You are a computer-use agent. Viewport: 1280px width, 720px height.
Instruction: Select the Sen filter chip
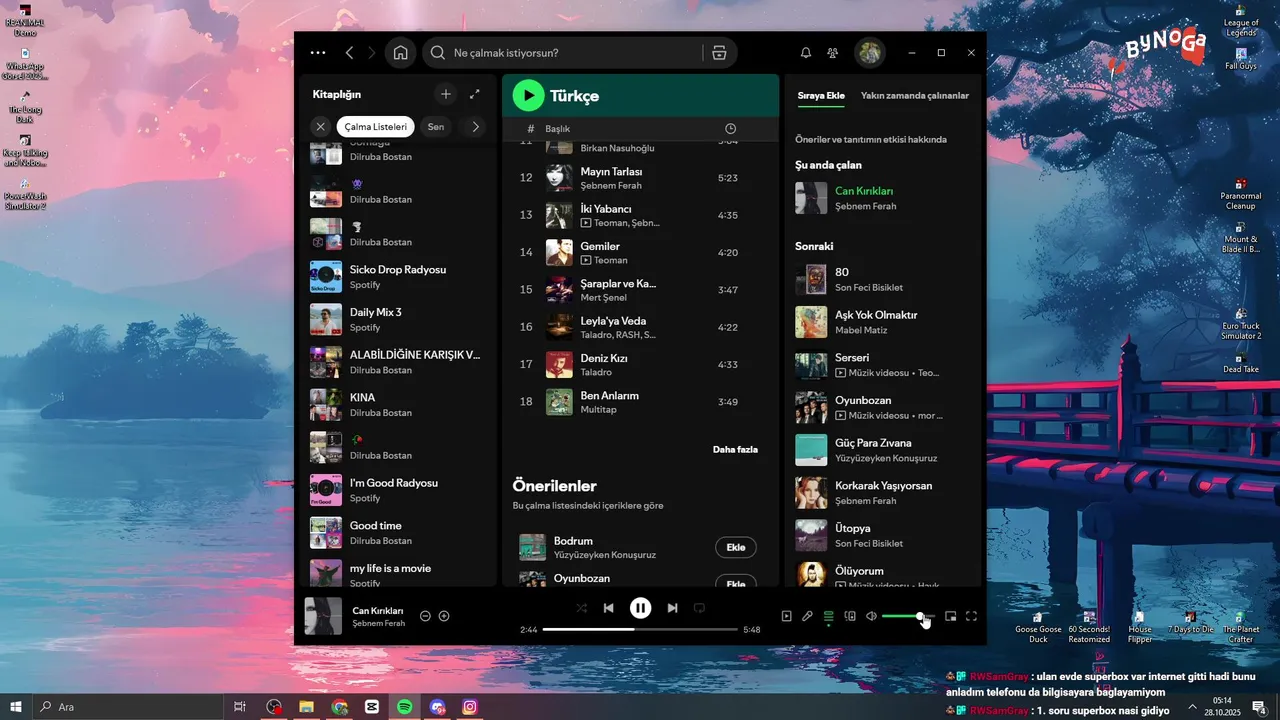tap(436, 127)
